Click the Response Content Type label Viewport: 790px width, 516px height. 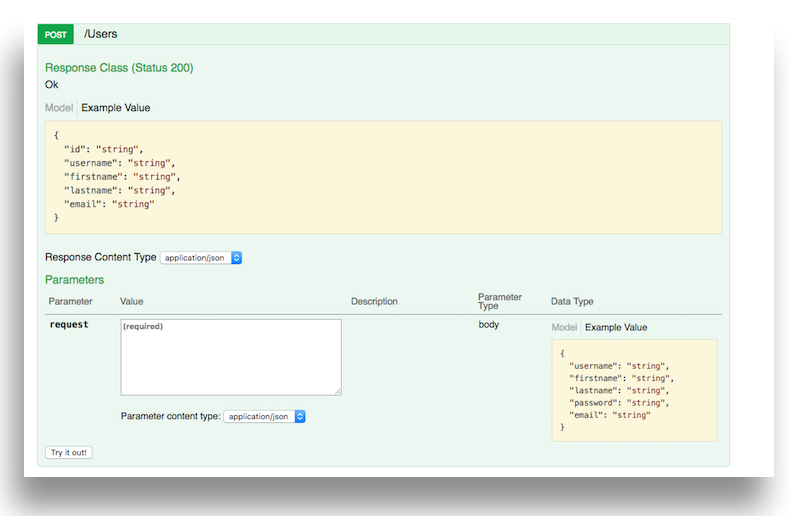click(x=101, y=257)
